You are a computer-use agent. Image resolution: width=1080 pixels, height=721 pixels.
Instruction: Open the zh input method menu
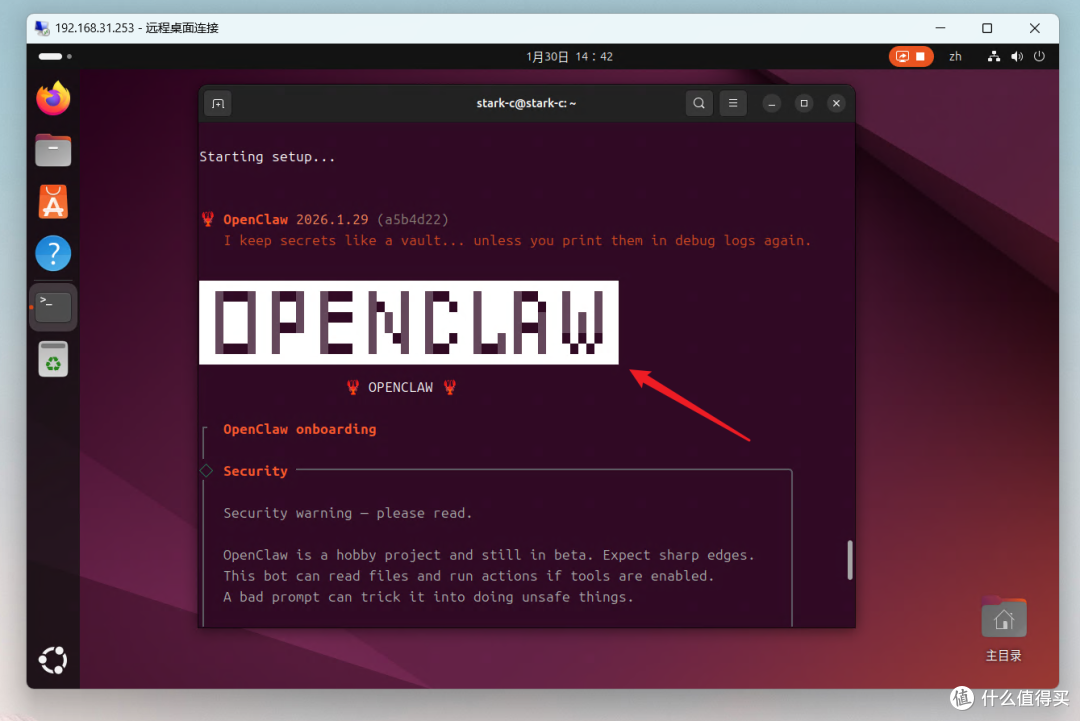coord(955,56)
